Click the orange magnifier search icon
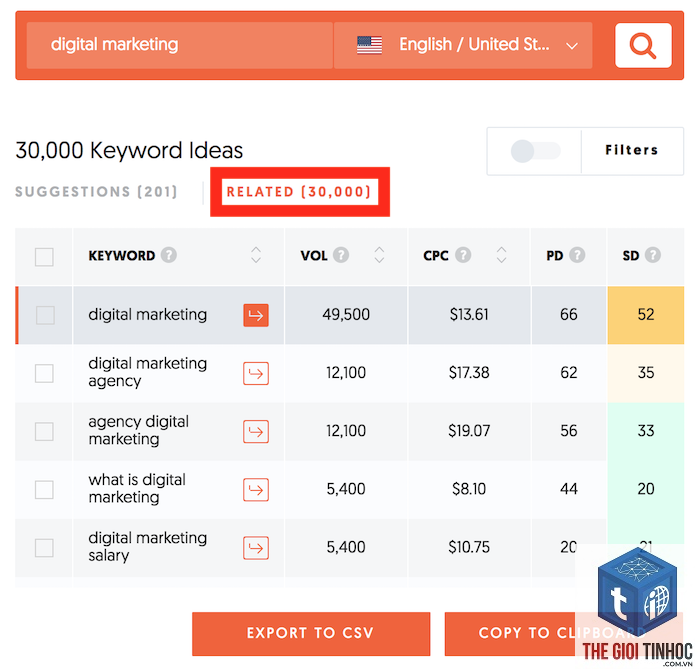 click(x=643, y=46)
